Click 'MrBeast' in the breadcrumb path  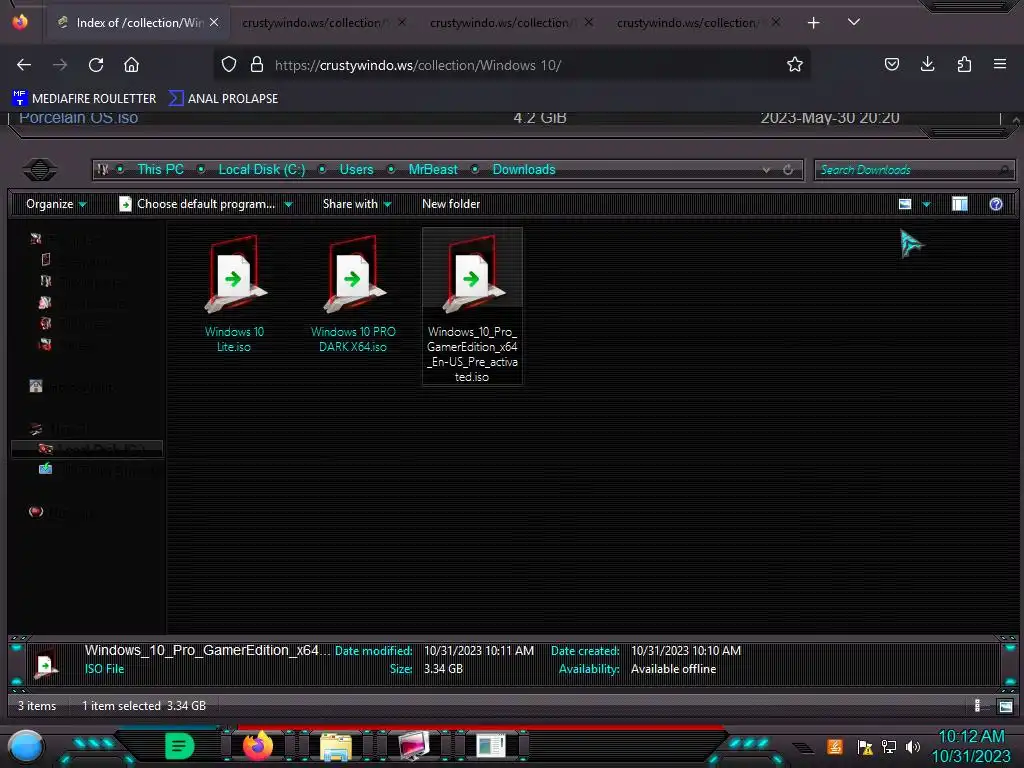pyautogui.click(x=433, y=169)
